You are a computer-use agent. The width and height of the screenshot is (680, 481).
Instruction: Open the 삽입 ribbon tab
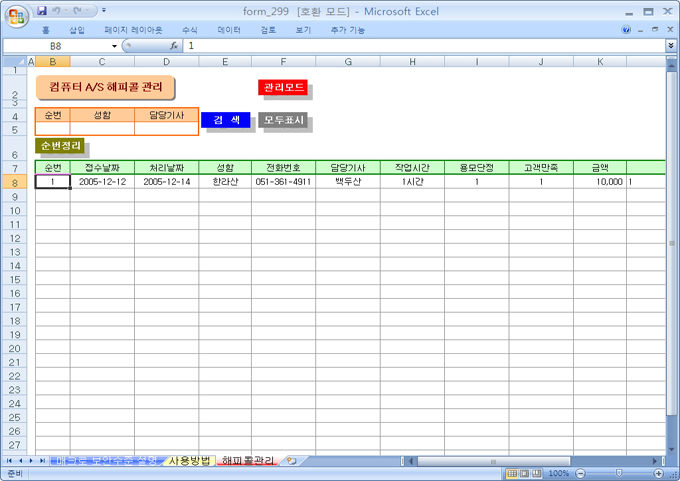pyautogui.click(x=77, y=30)
